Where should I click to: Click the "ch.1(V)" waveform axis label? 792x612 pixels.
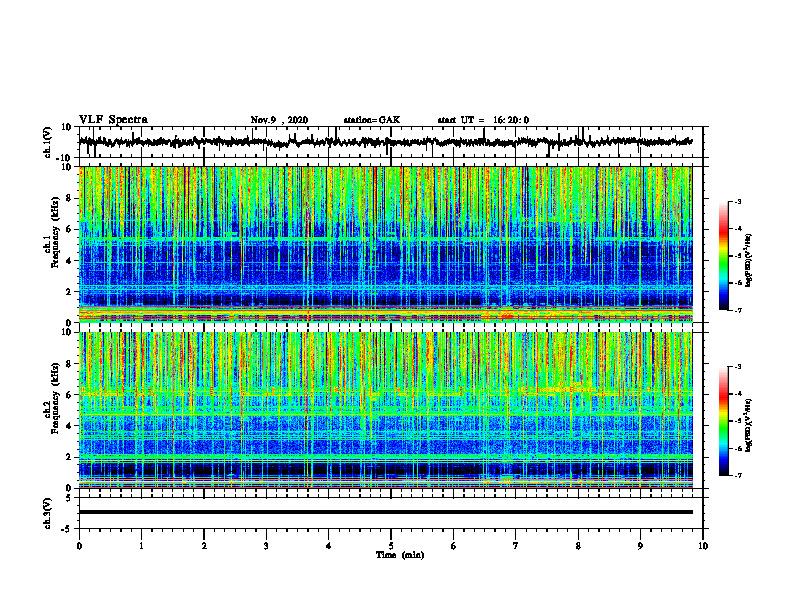coord(48,142)
